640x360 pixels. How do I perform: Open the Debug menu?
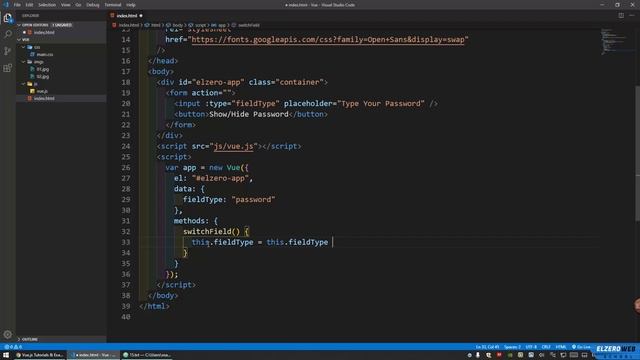pos(93,5)
